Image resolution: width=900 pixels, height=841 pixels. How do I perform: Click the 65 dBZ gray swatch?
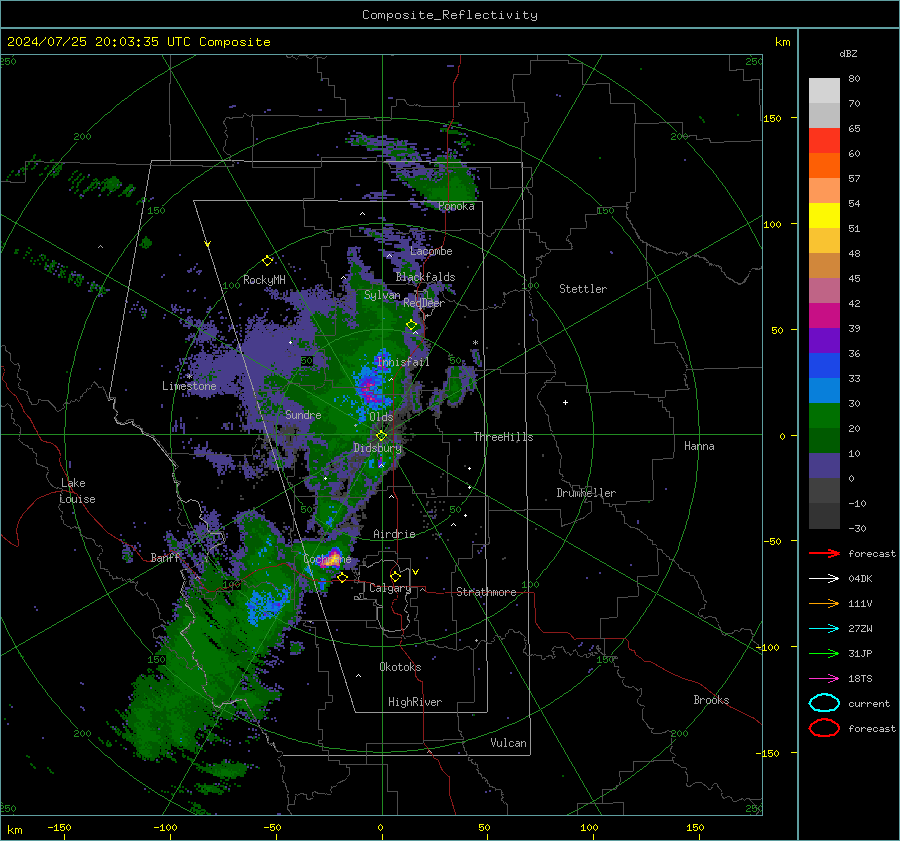tap(824, 115)
